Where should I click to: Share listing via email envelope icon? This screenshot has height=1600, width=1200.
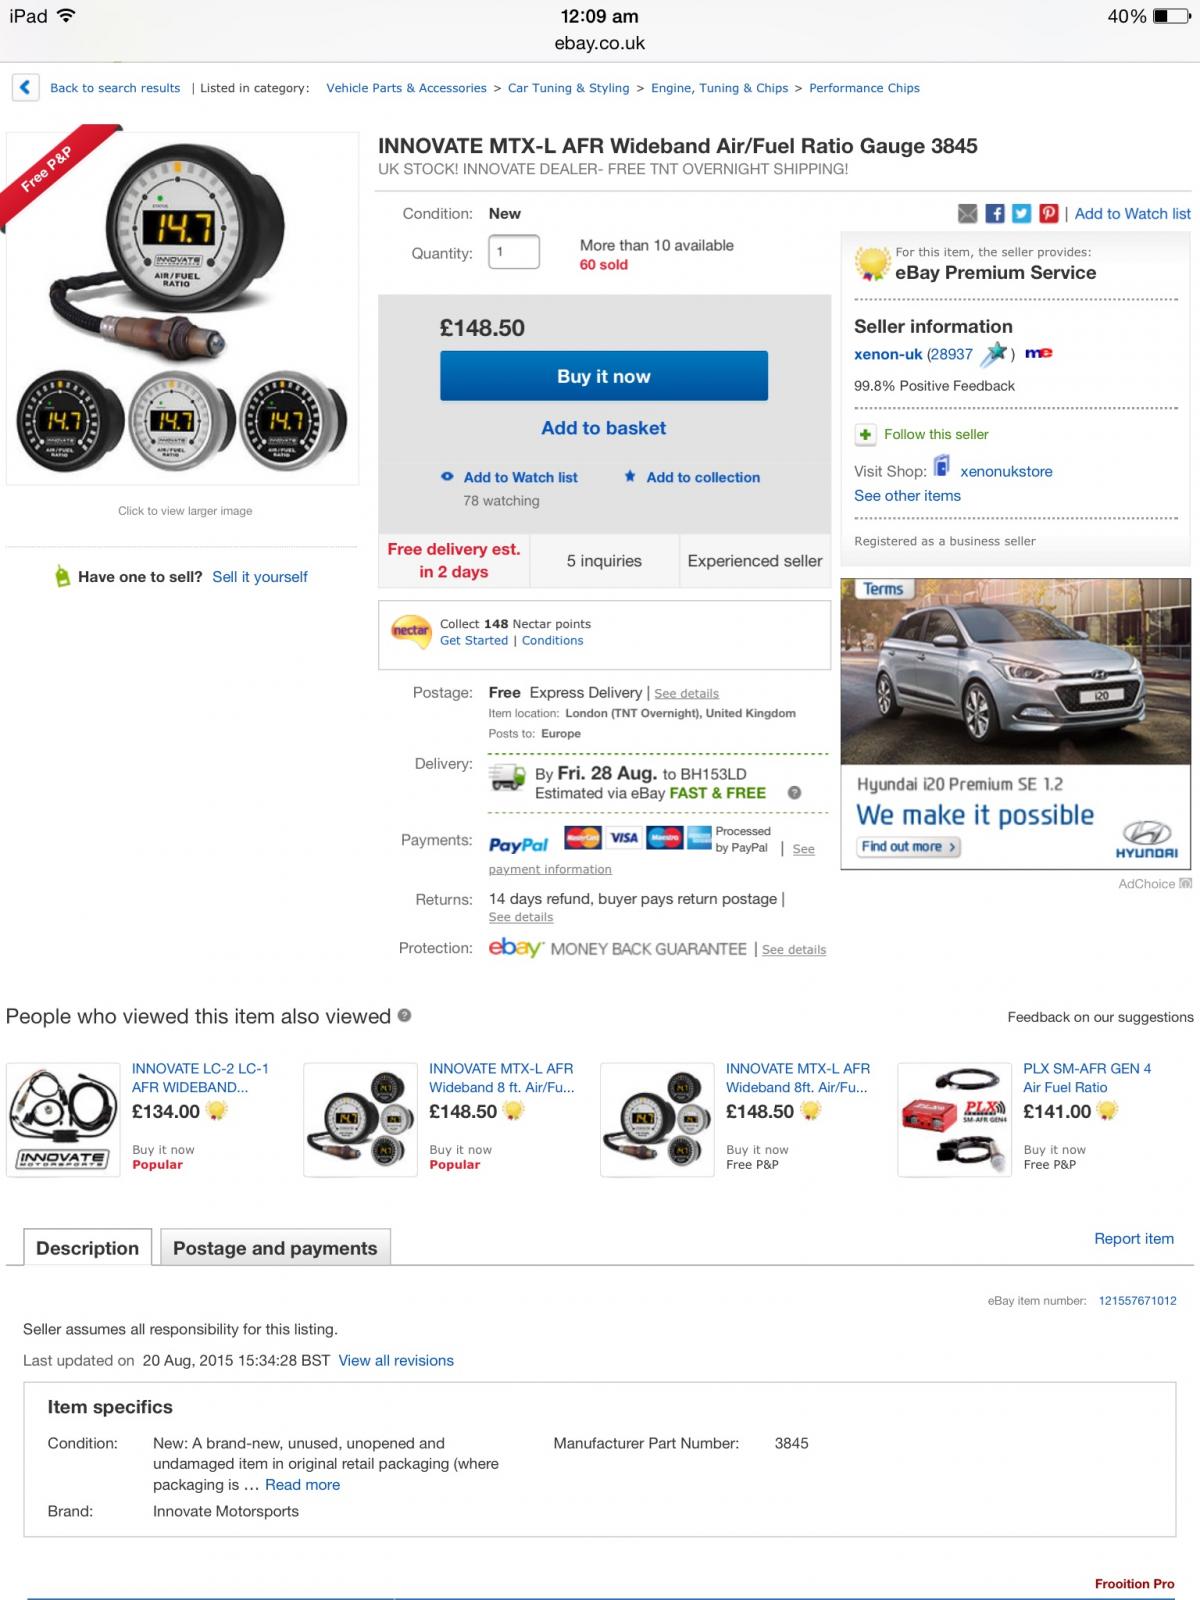pos(967,213)
